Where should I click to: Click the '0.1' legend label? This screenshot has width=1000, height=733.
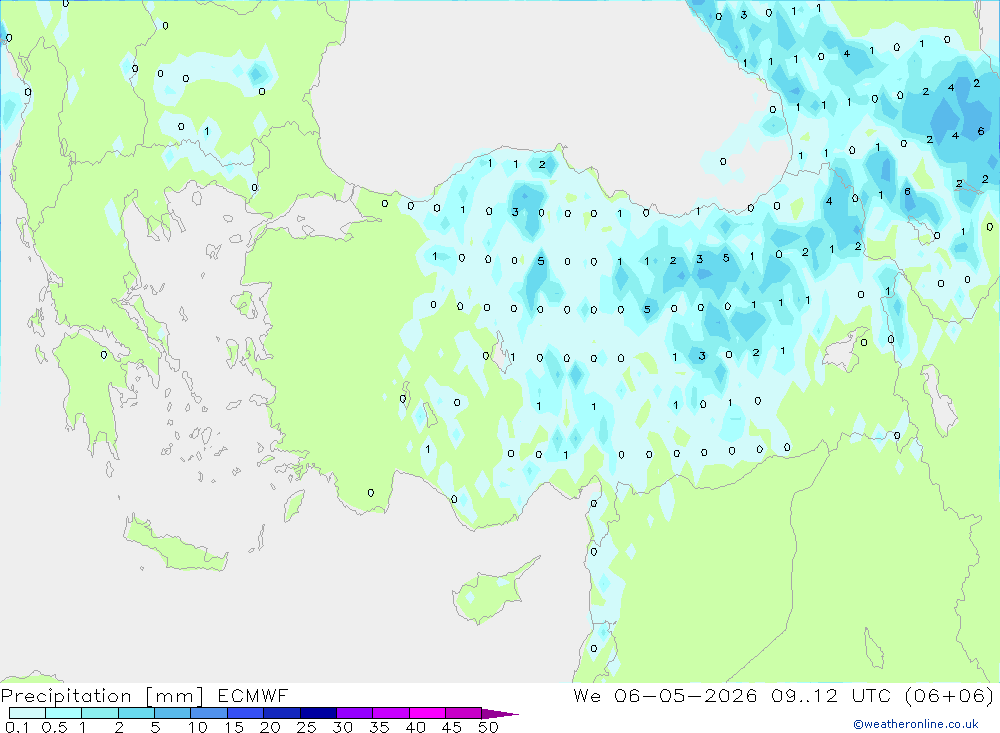click(18, 727)
